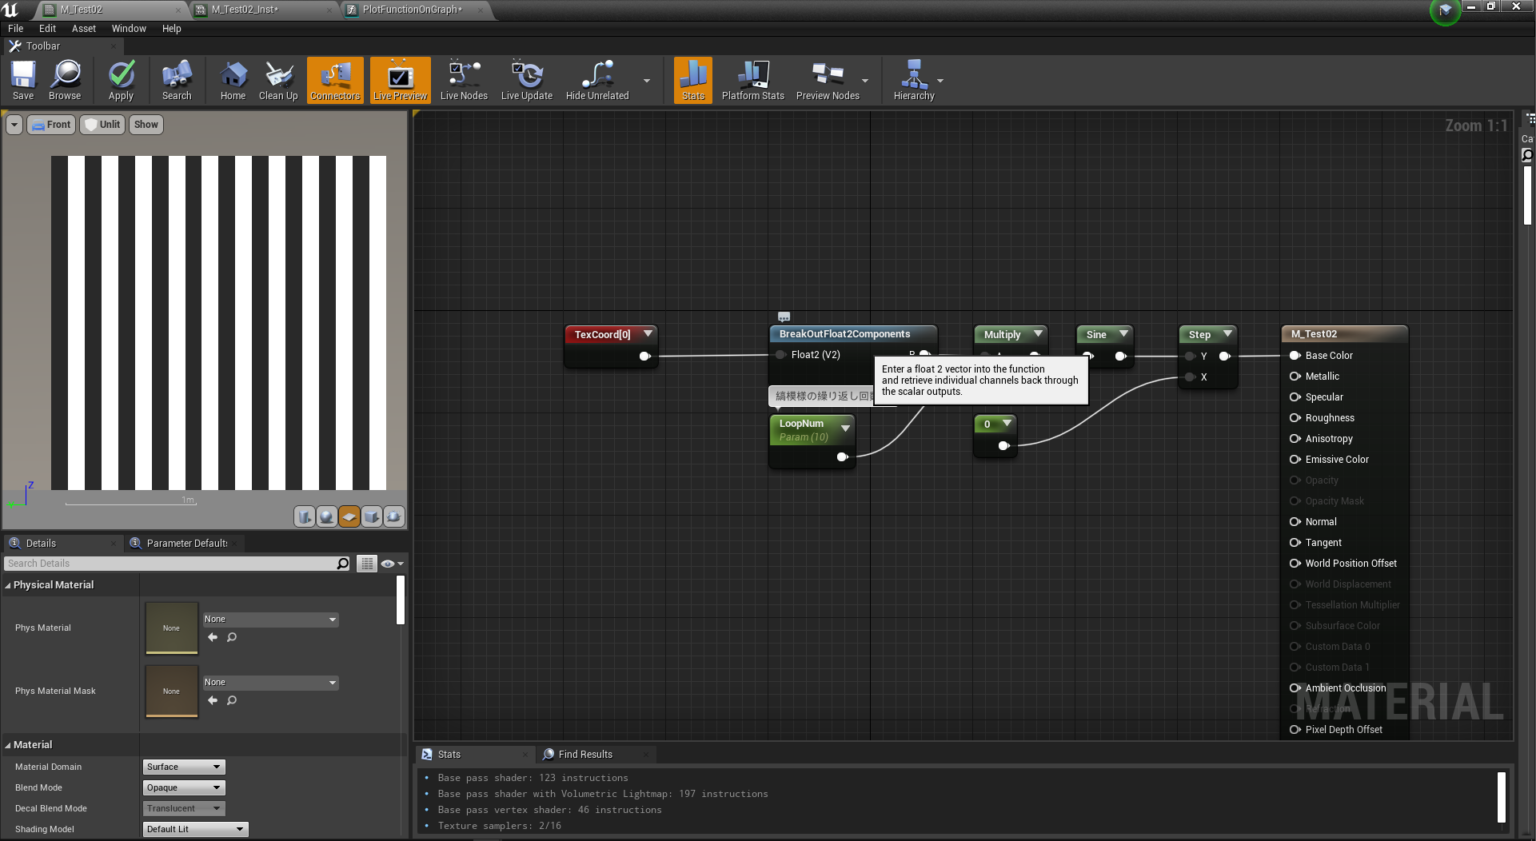
Task: Toggle Unlit shading in the preview
Action: (102, 124)
